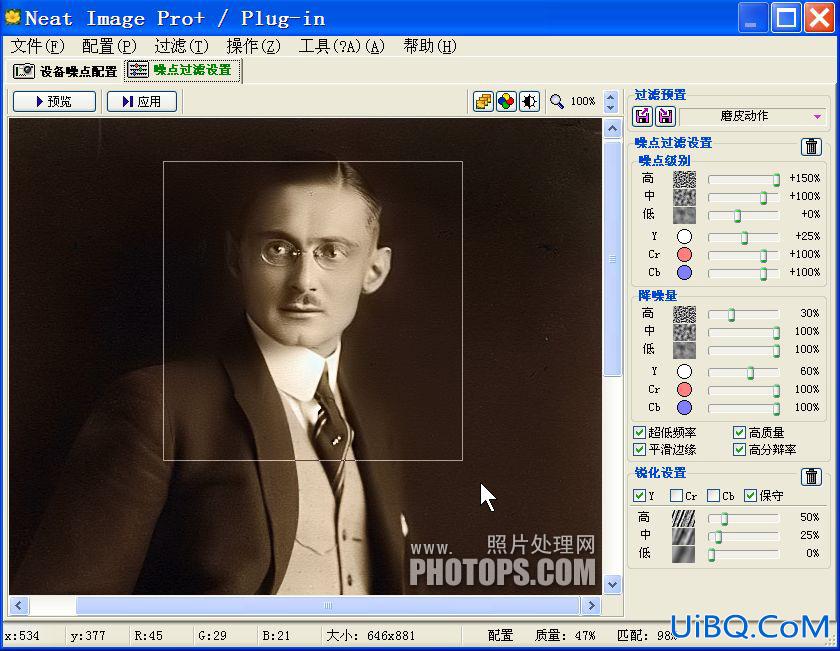Click the Y noise level slider at +25%
The height and width of the screenshot is (651, 840).
[744, 237]
